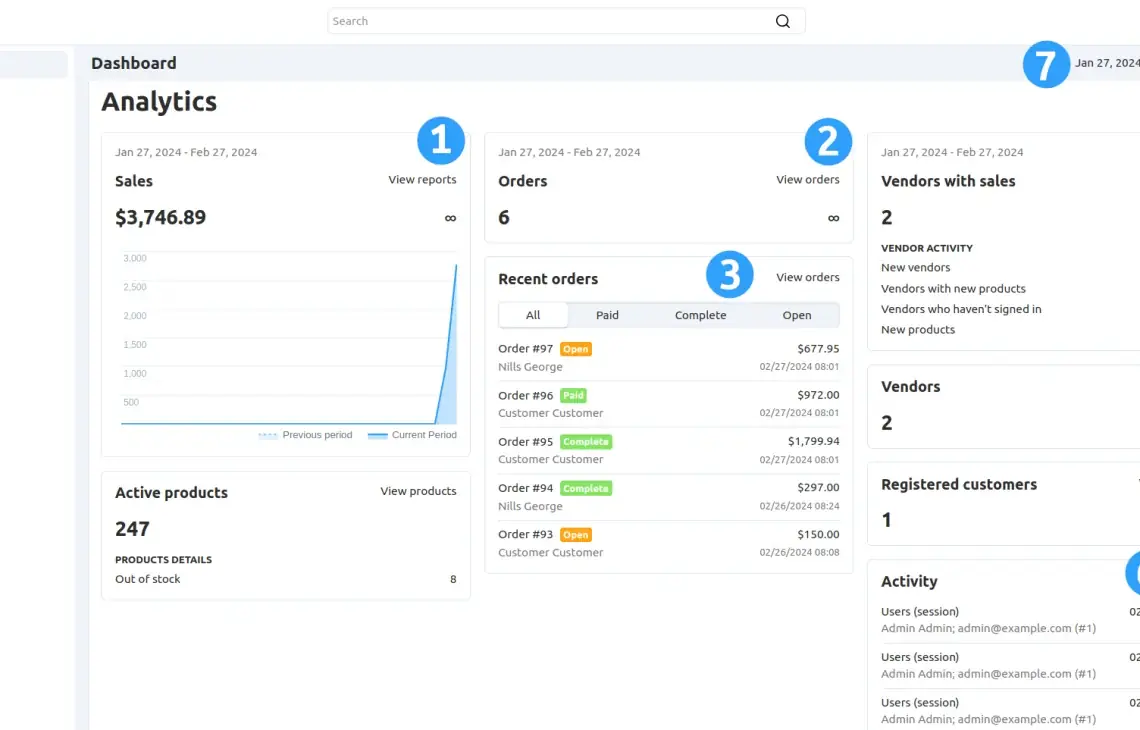Focus the Search input field

click(566, 21)
